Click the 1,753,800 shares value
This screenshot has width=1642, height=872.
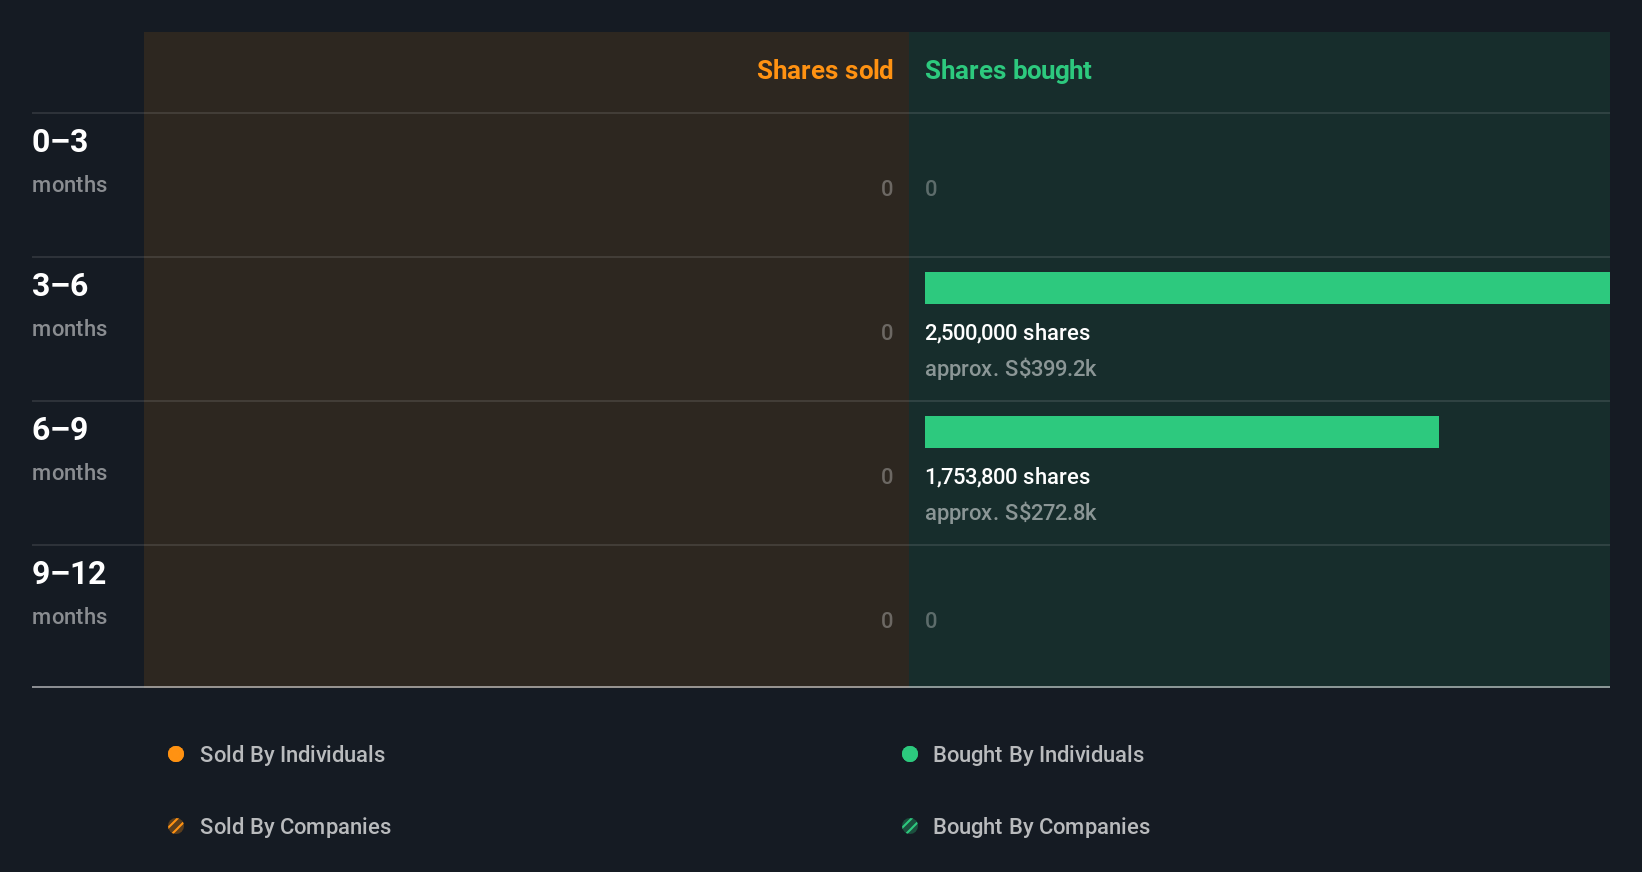point(1007,476)
